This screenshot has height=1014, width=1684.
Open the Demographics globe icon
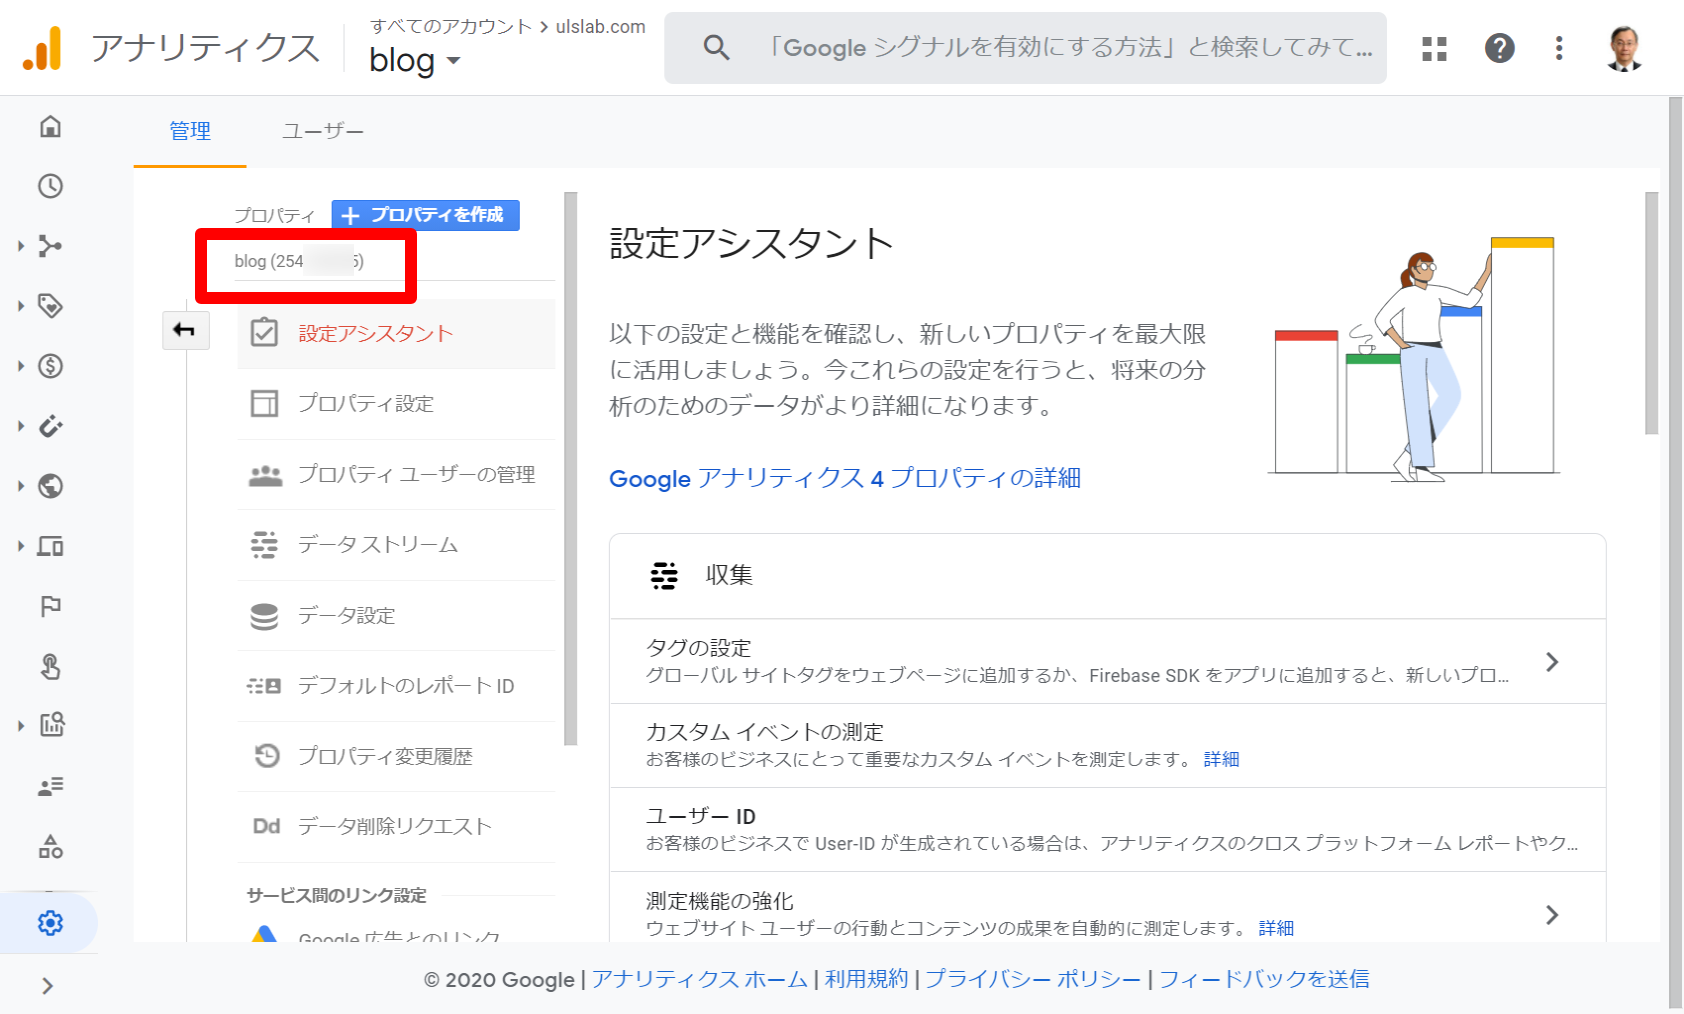(50, 486)
